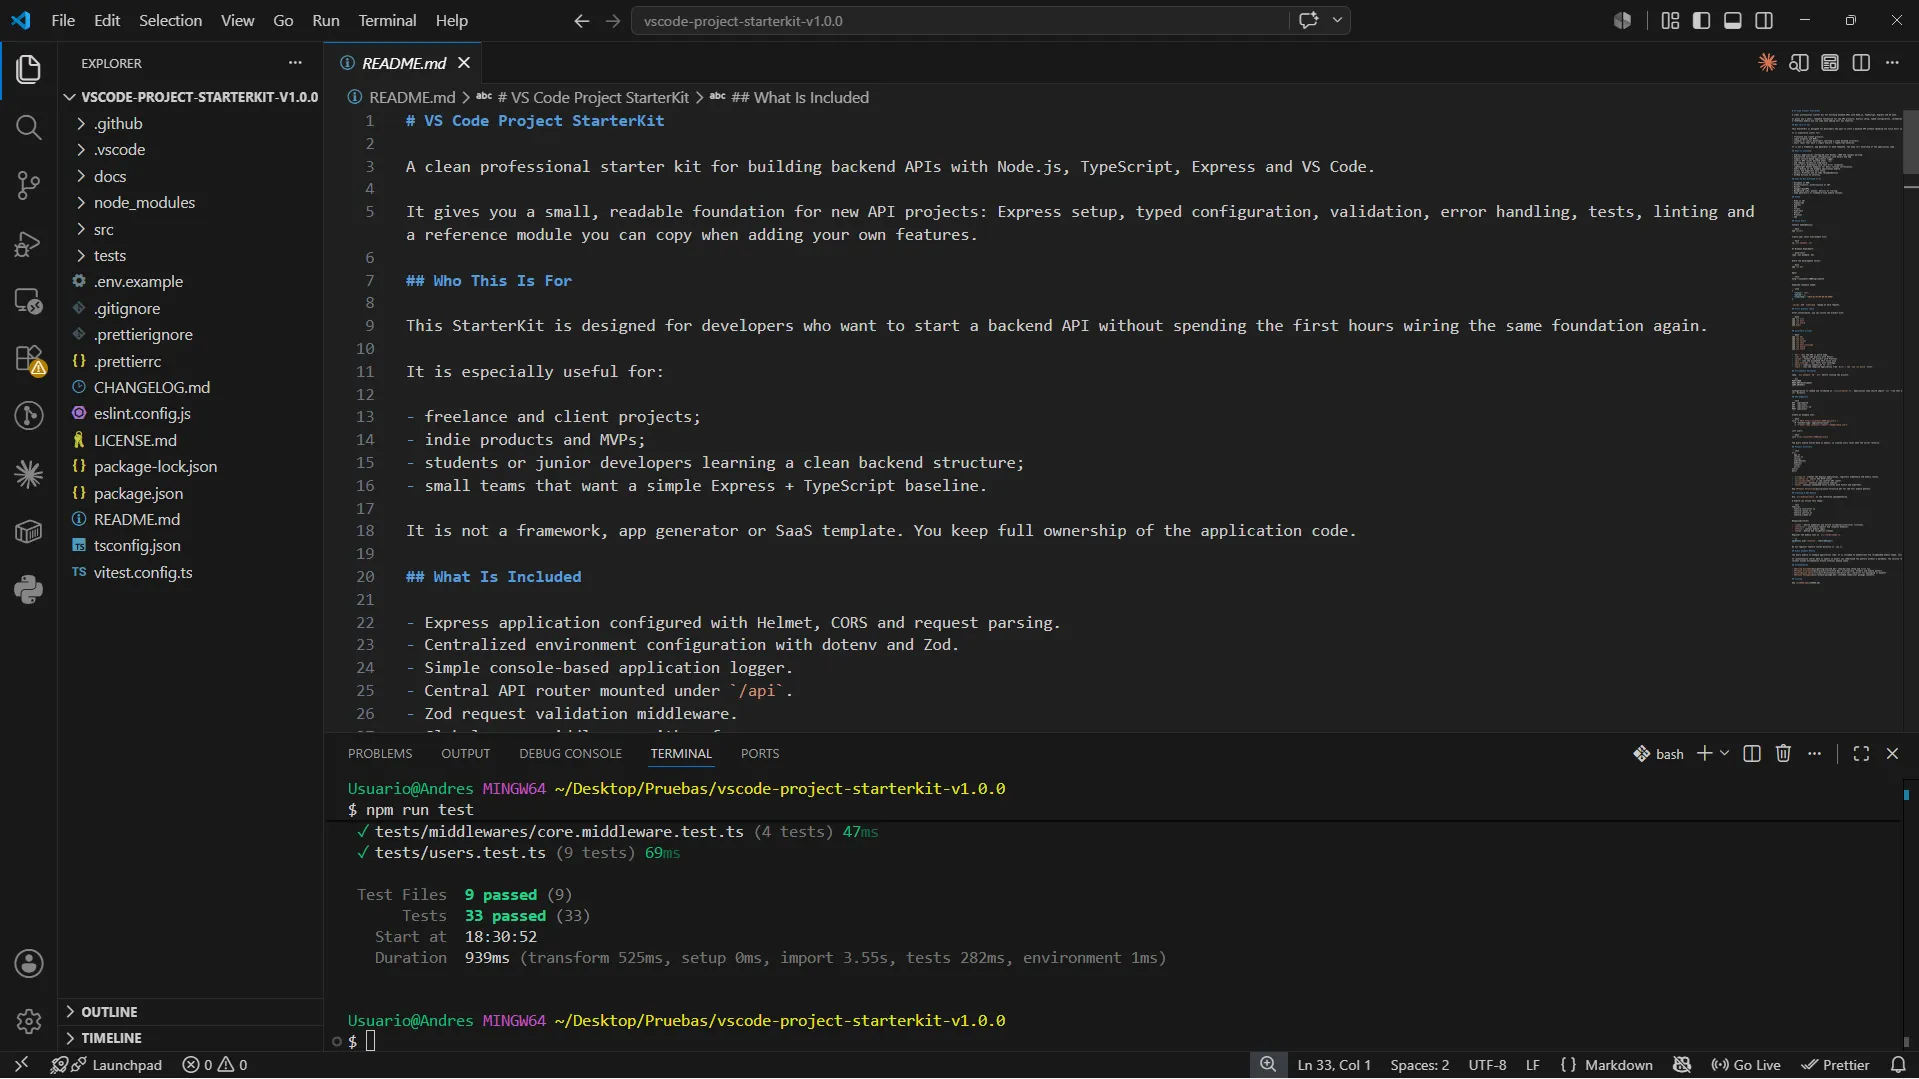
Task: Open the Python extension view
Action: (x=28, y=589)
